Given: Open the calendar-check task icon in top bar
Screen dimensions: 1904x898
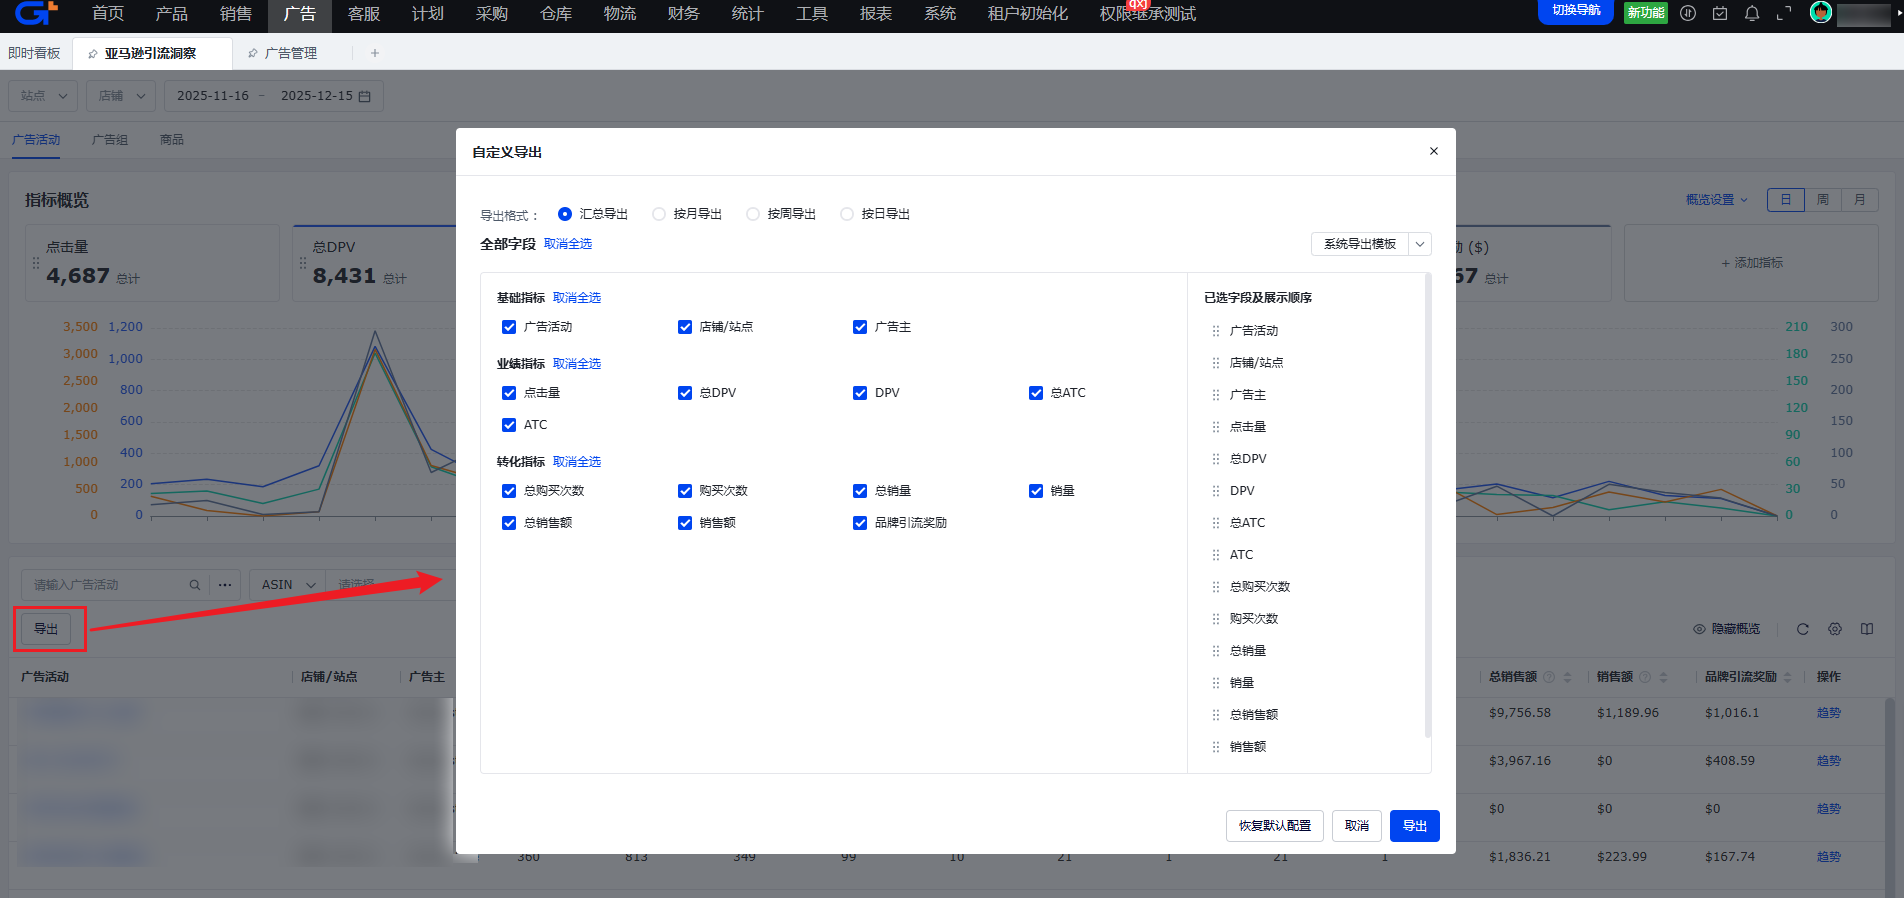Looking at the screenshot, I should 1720,14.
